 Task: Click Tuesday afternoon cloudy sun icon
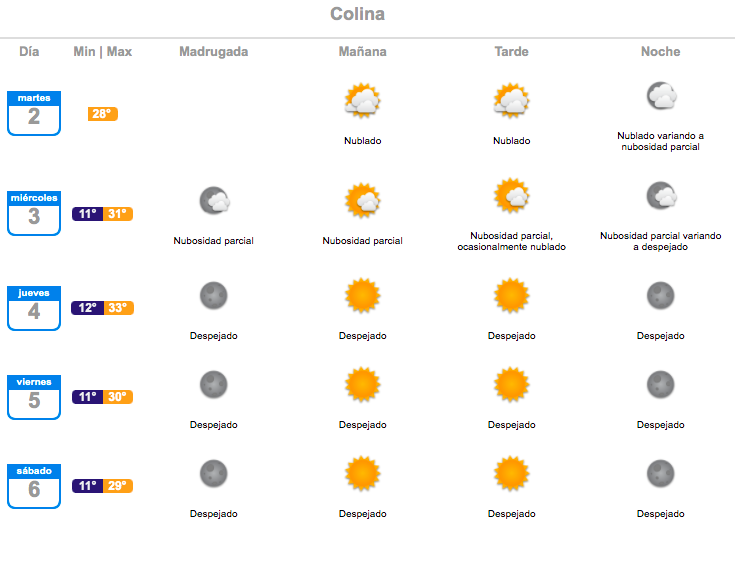point(511,101)
